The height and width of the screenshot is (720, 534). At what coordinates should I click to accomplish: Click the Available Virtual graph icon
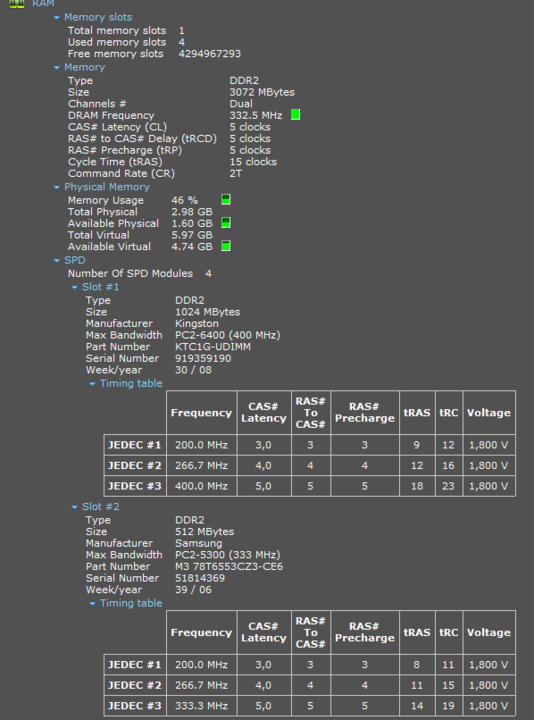click(x=226, y=246)
